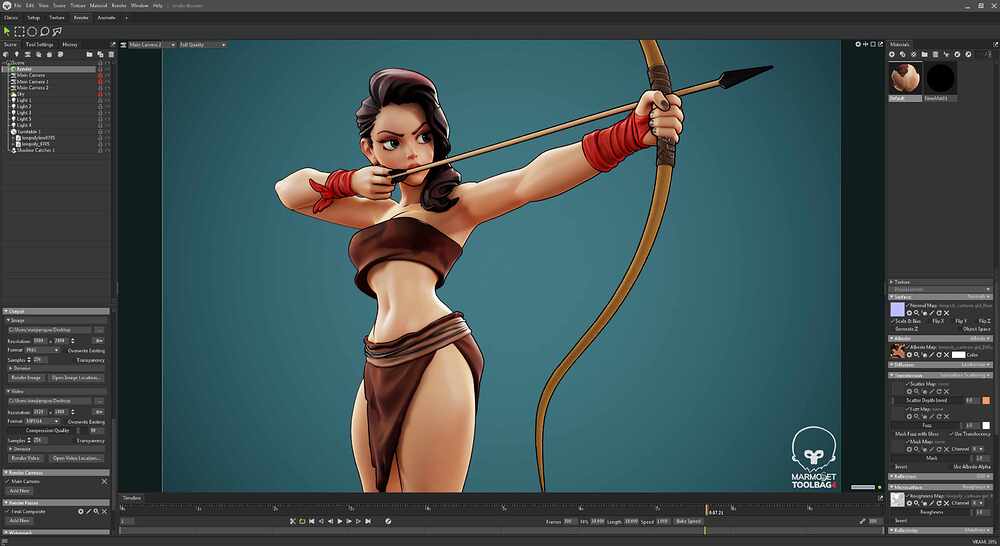Collapse the Microsurface section
Viewport: 1000px width, 546px height.
click(941, 487)
